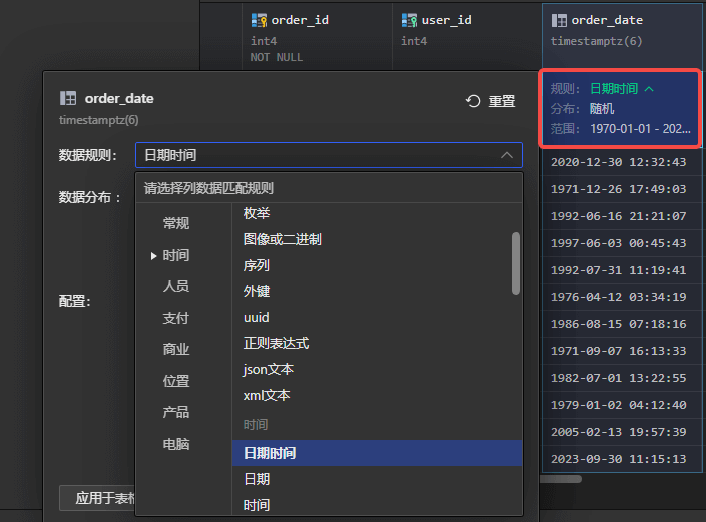This screenshot has width=706, height=522.
Task: Click the timestamptz(6) type under panel title
Action: click(99, 120)
